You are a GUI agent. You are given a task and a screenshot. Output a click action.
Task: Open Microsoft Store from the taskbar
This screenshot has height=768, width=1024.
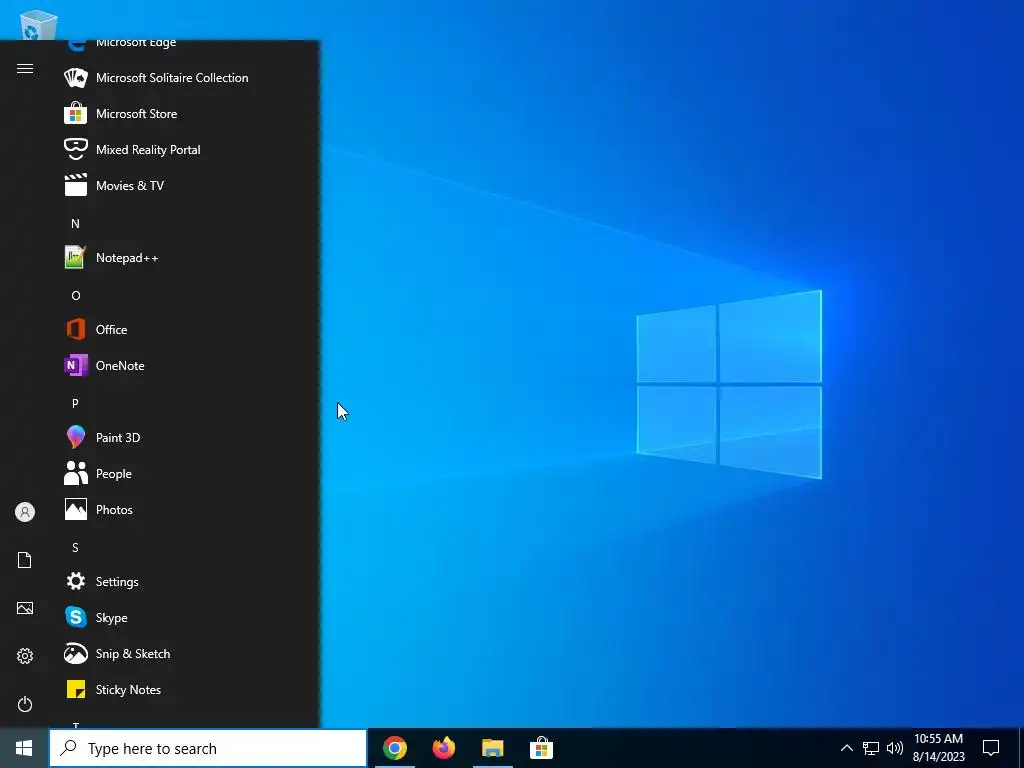tap(541, 748)
